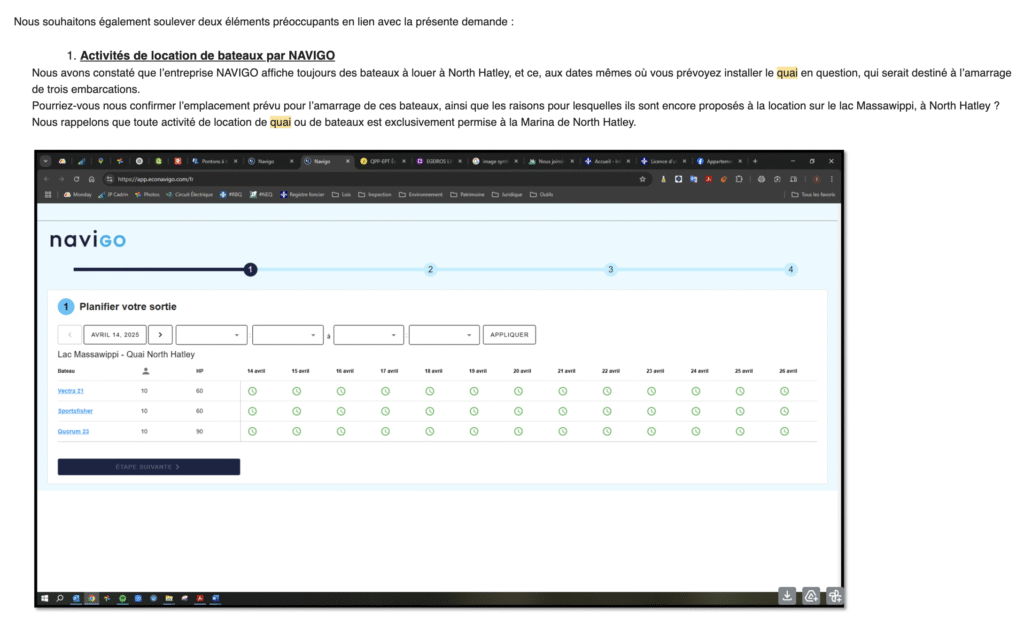
Task: Expand the Juridique bookmark folder
Action: [507, 195]
